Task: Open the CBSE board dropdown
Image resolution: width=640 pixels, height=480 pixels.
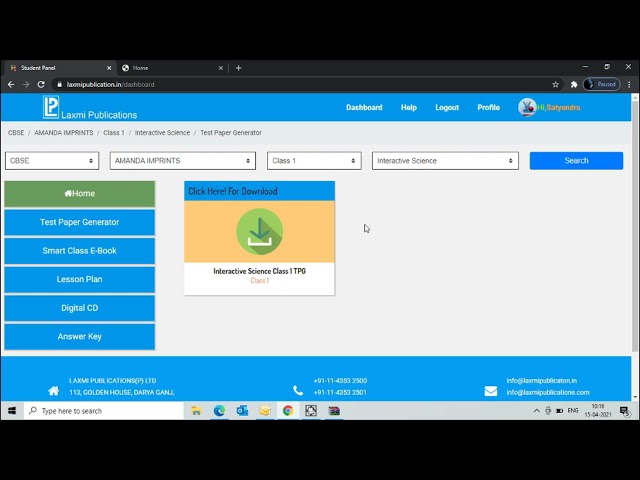Action: click(x=52, y=161)
